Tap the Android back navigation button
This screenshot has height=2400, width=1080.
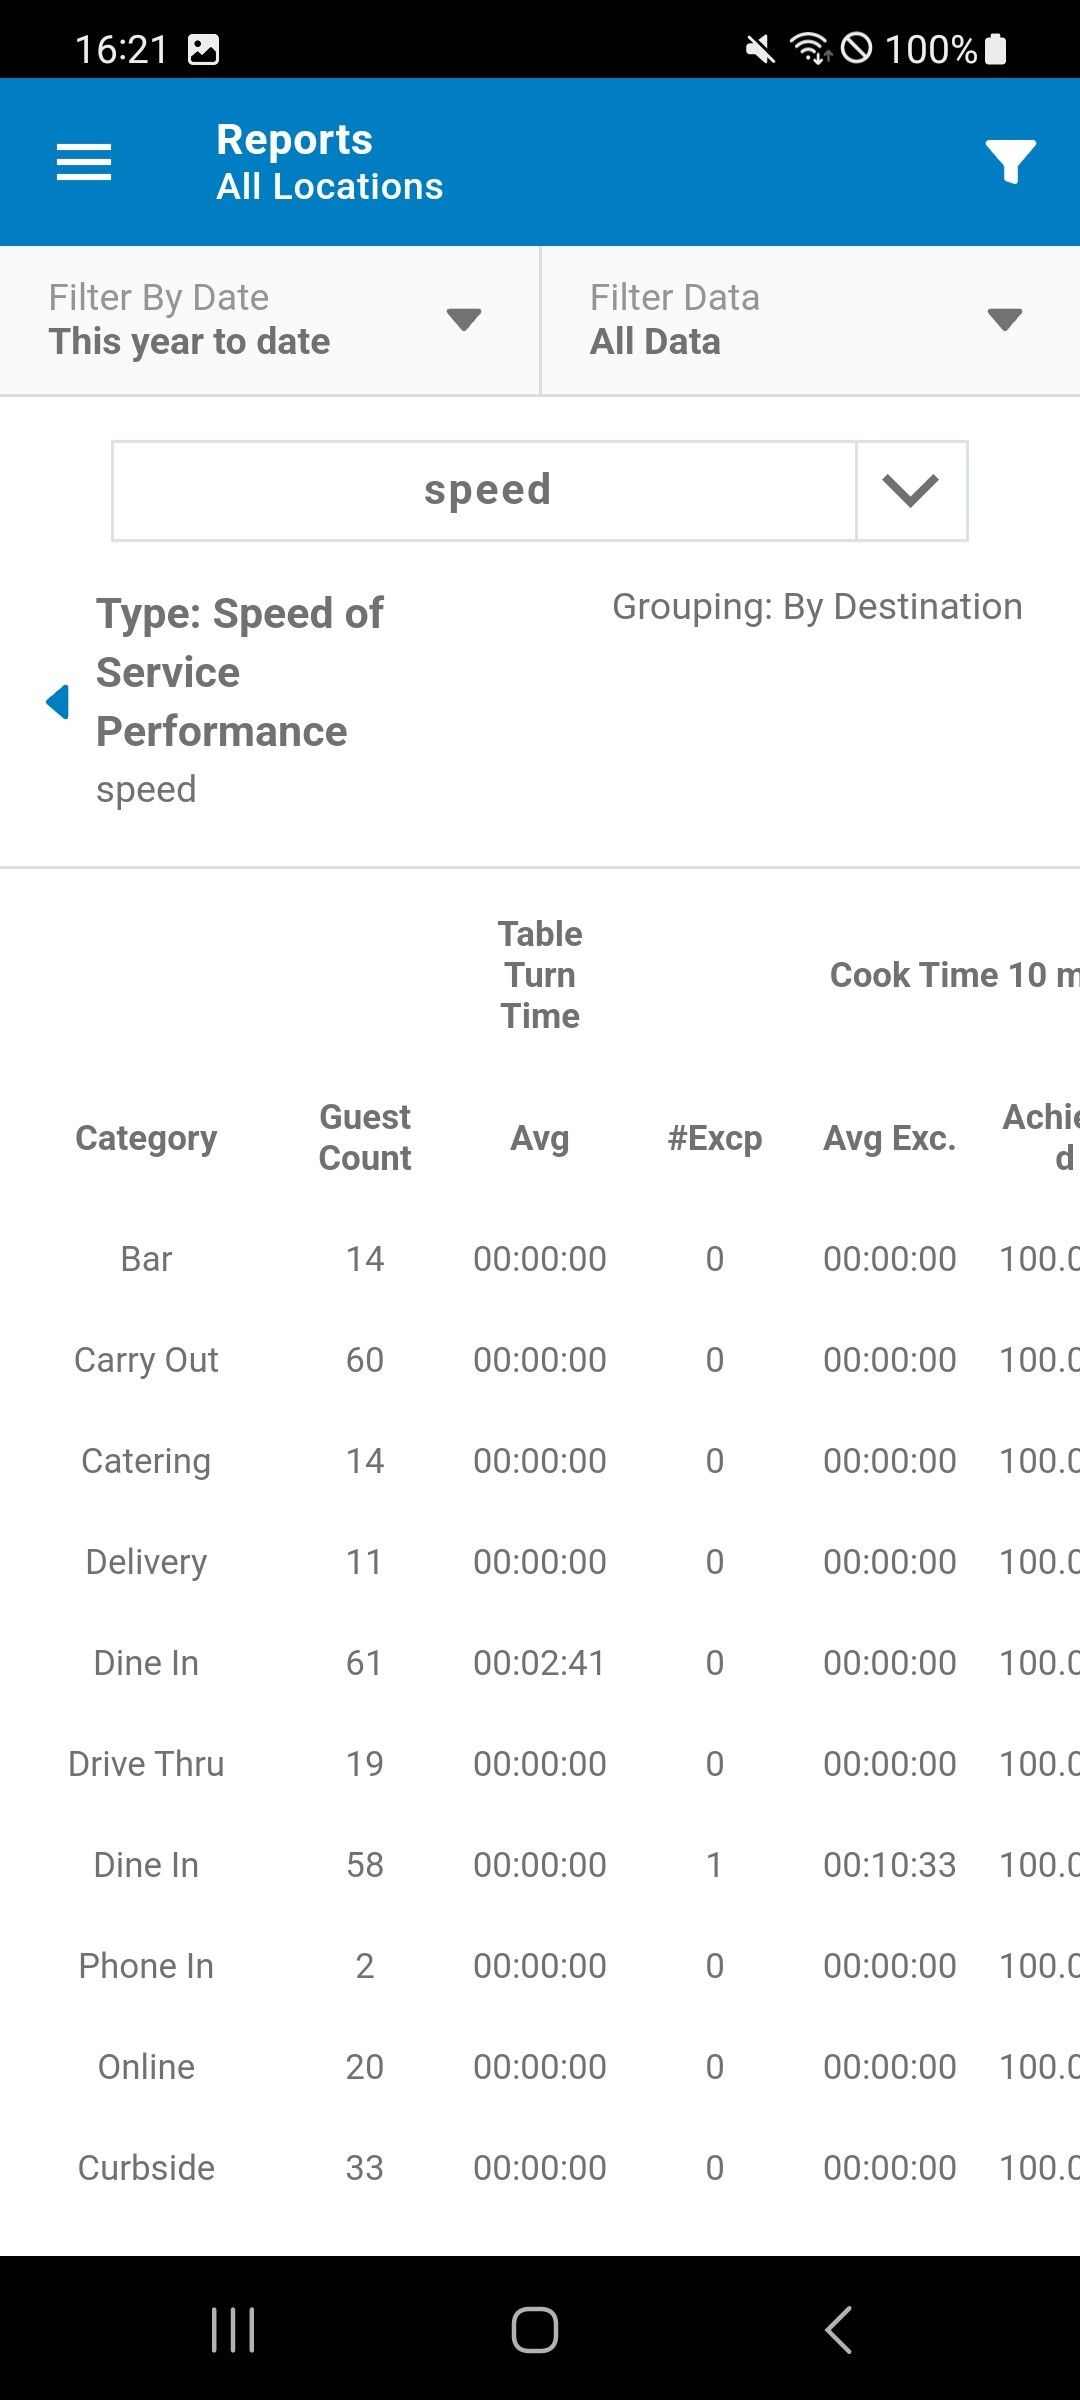838,2330
